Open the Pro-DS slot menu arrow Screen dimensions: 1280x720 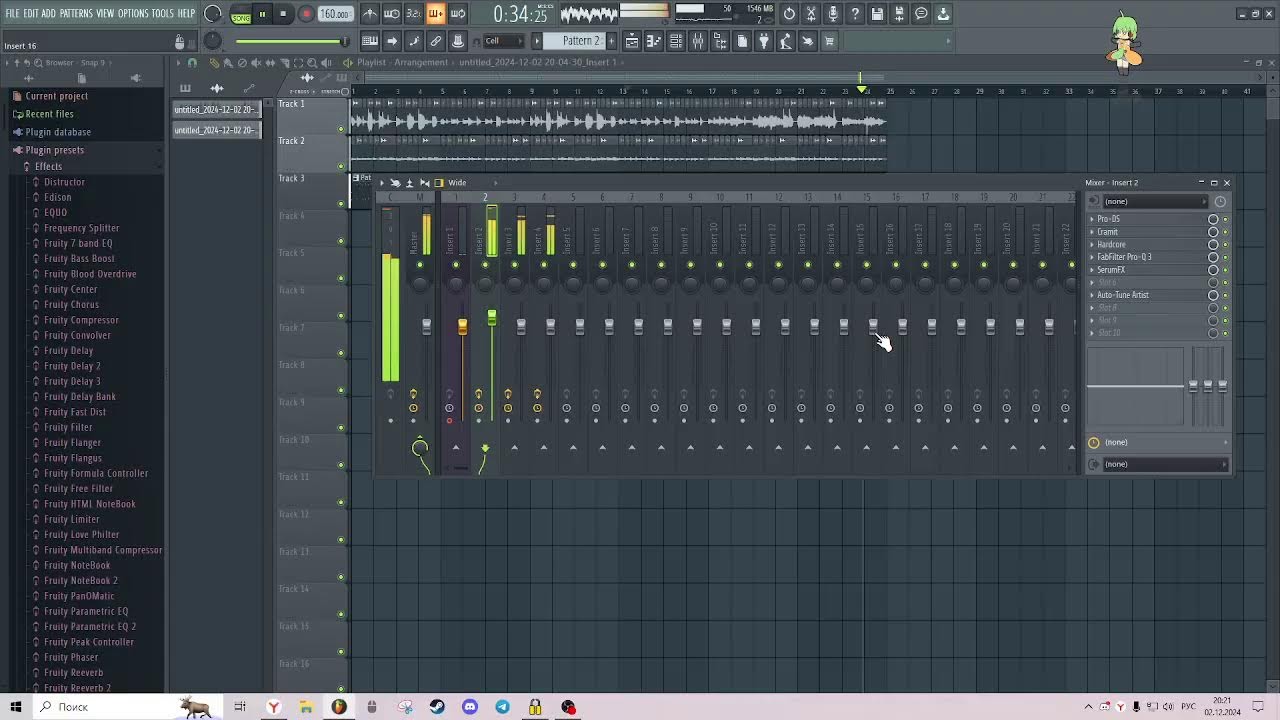tap(1092, 219)
